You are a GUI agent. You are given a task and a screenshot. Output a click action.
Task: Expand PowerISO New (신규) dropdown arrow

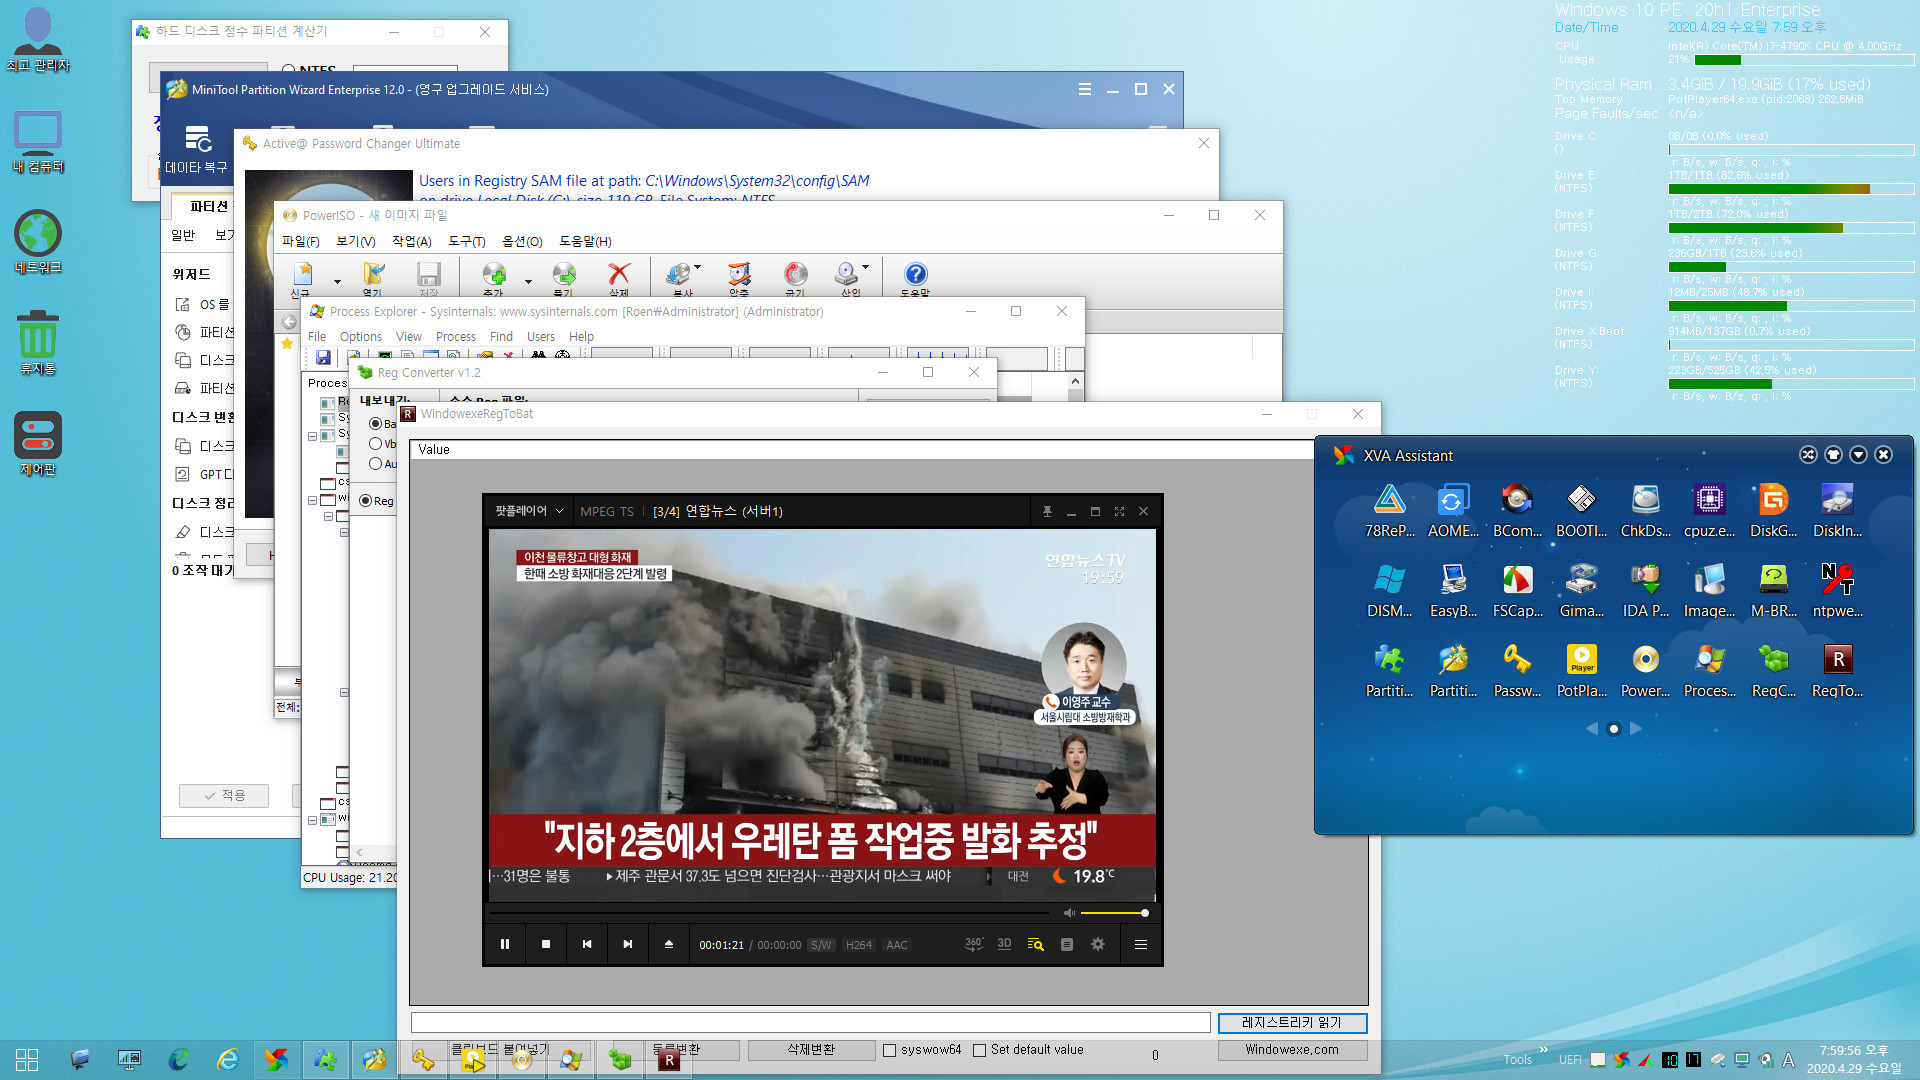pos(337,281)
